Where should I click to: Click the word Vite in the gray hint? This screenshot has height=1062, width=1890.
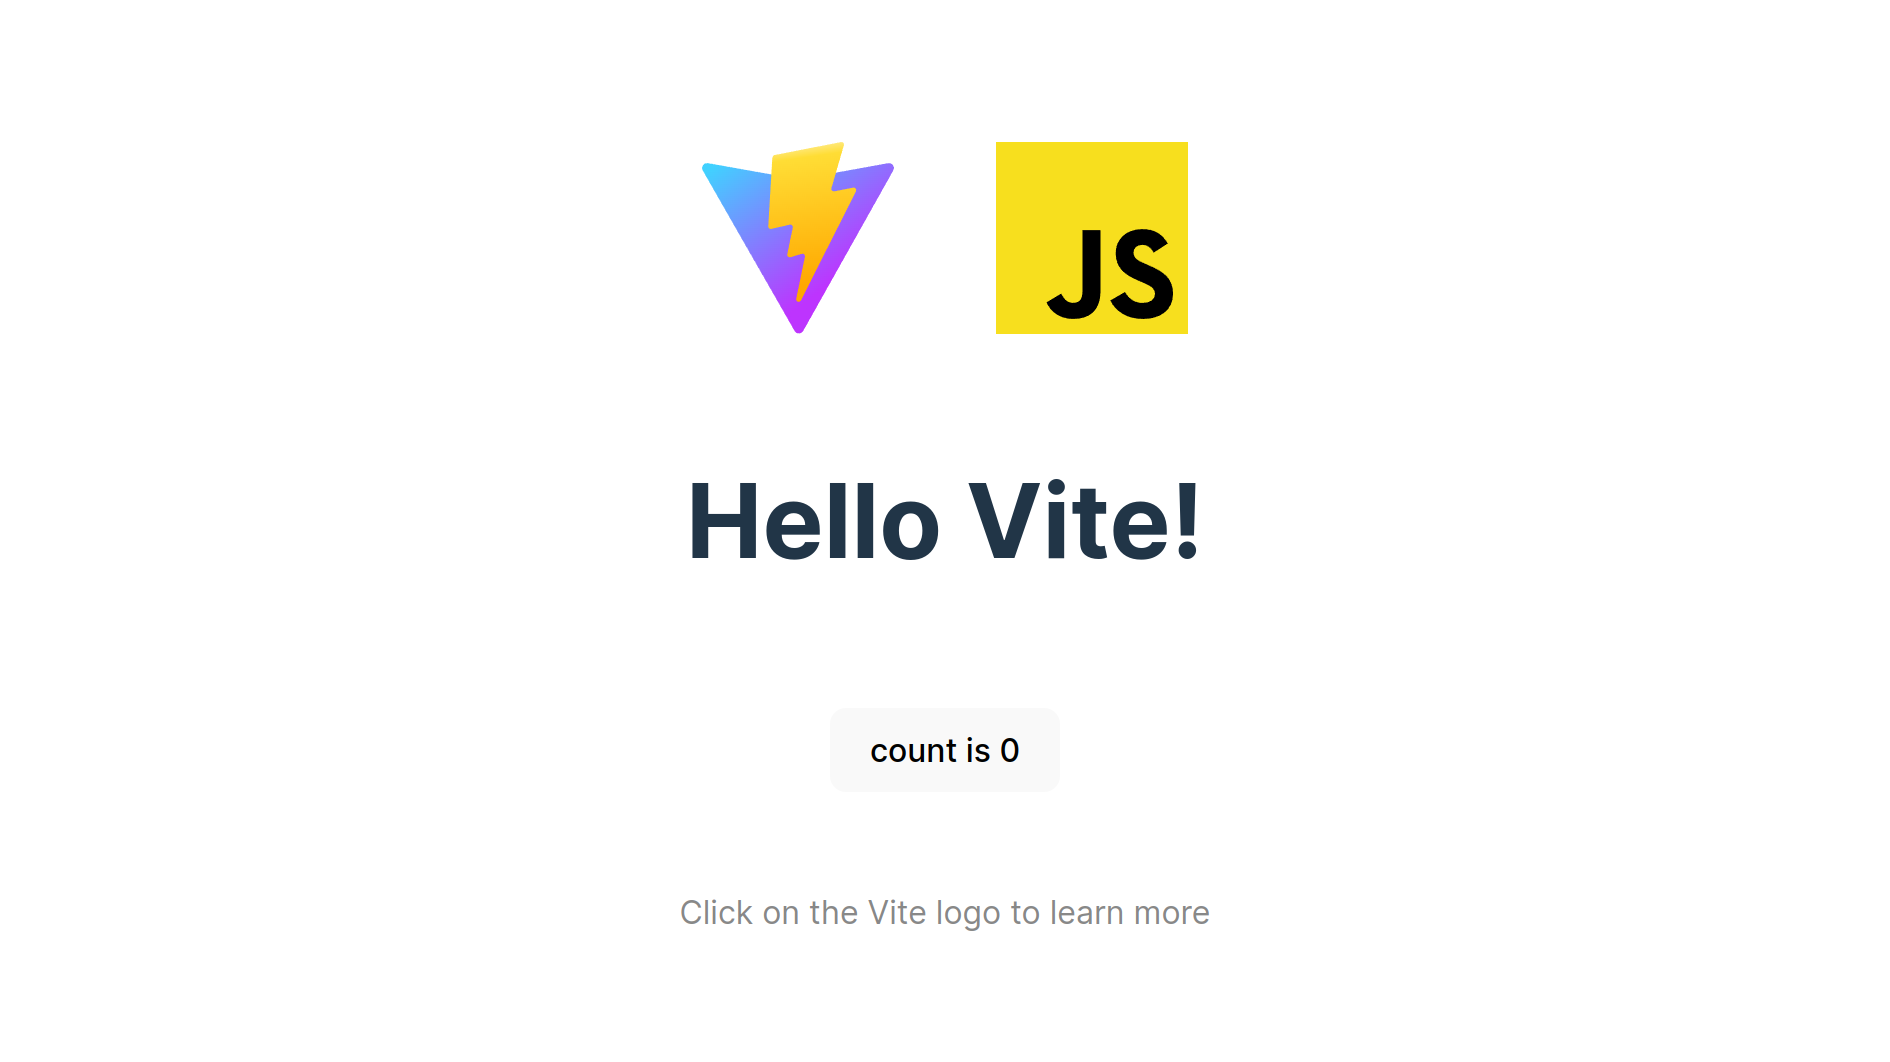tap(897, 913)
